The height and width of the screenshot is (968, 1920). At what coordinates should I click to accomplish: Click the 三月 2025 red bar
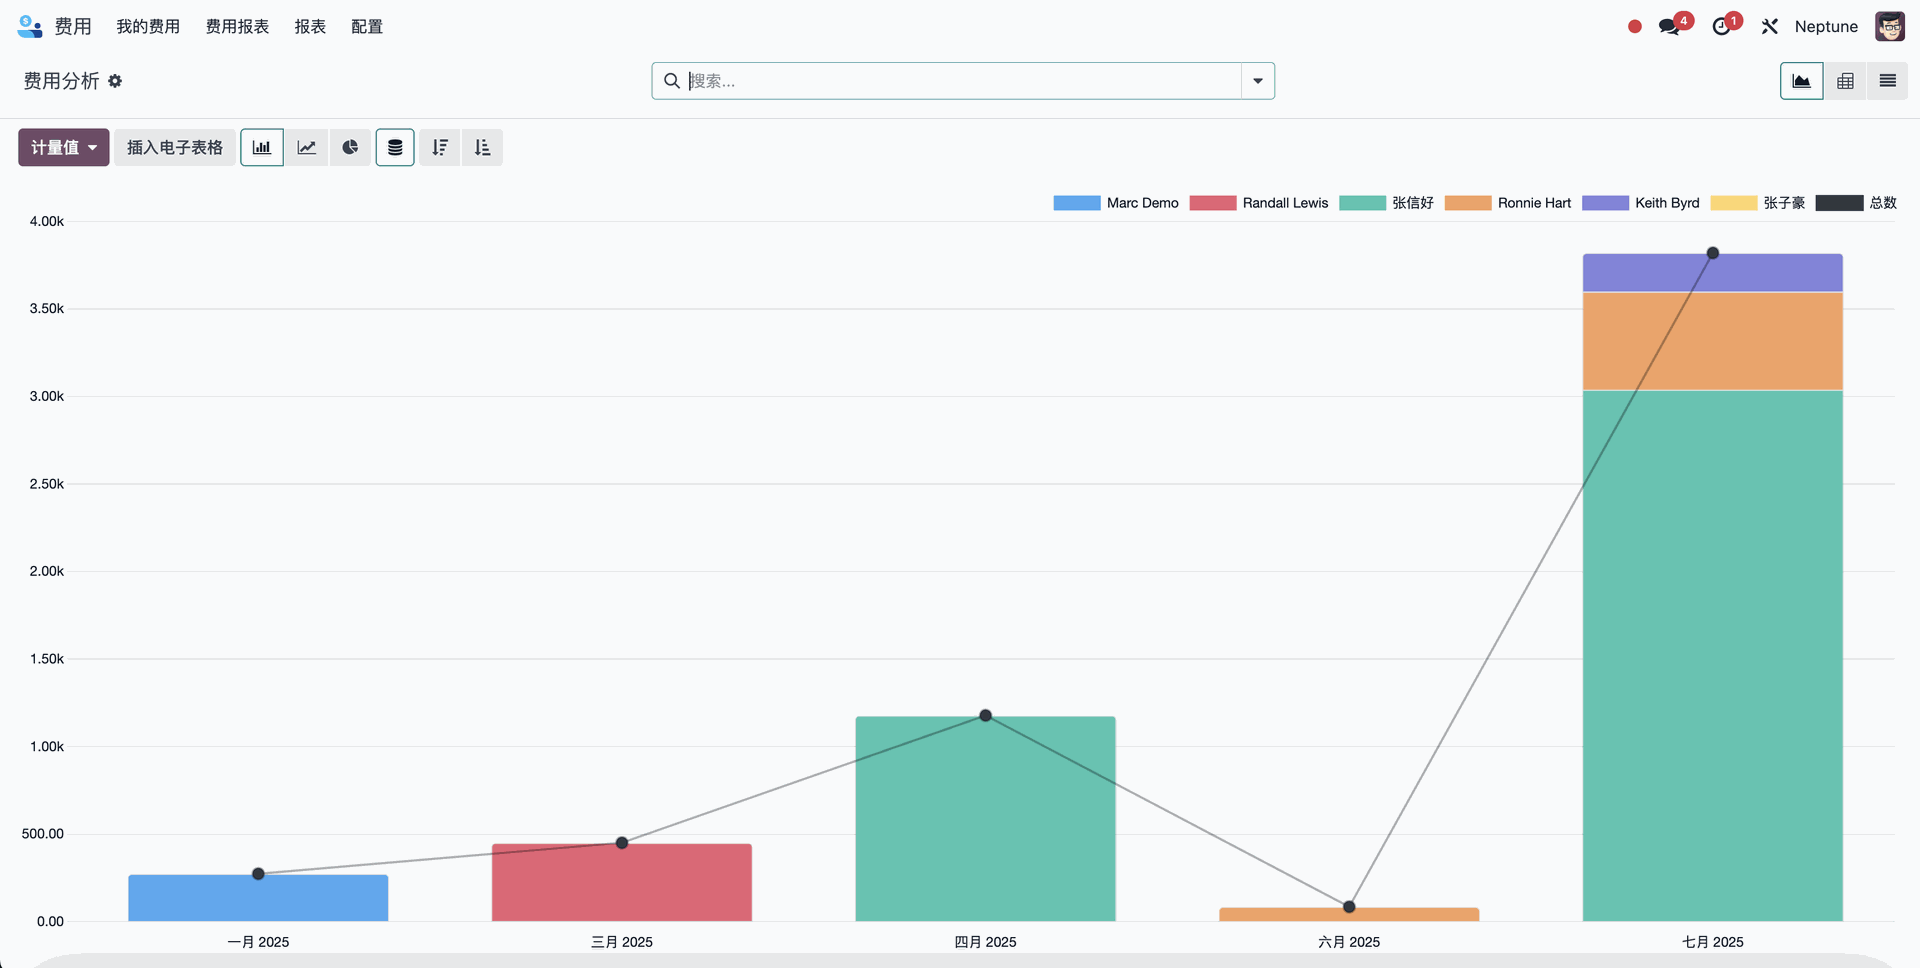(622, 883)
